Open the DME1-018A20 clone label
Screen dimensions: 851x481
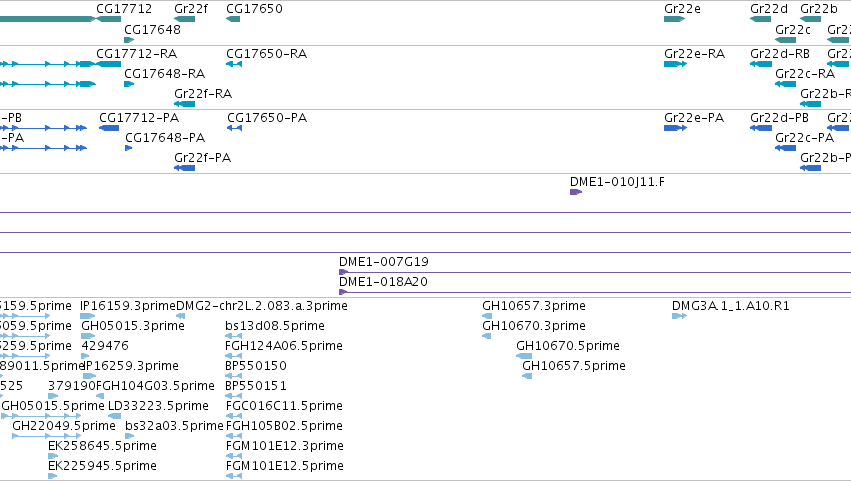pyautogui.click(x=383, y=282)
